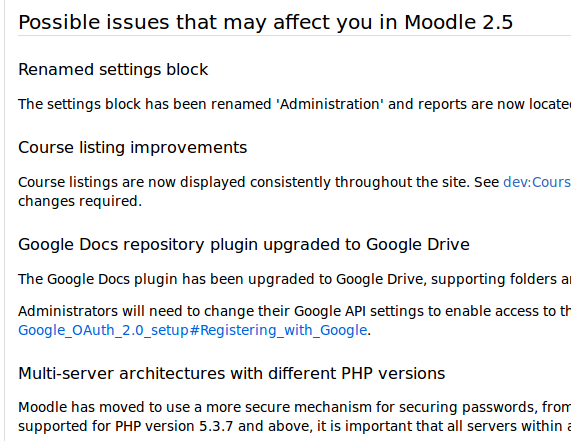Image resolution: width=571 pixels, height=441 pixels.
Task: Click the line starting 'supported for PHP version'
Action: [x=295, y=426]
